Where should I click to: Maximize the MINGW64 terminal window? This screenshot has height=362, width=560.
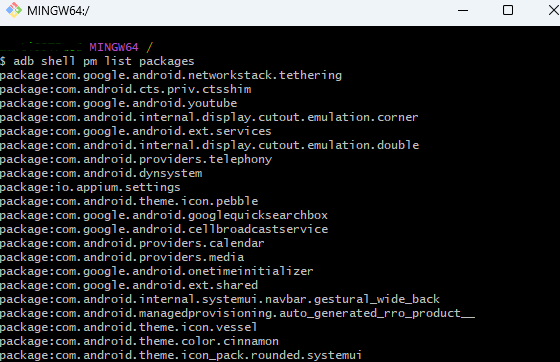(x=508, y=10)
